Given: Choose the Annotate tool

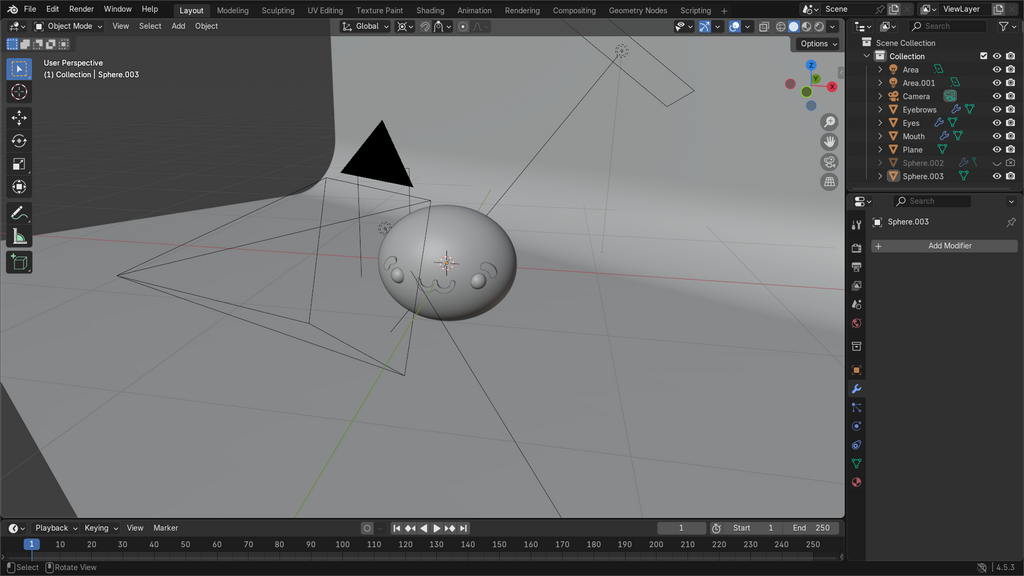Looking at the screenshot, I should click(x=19, y=213).
